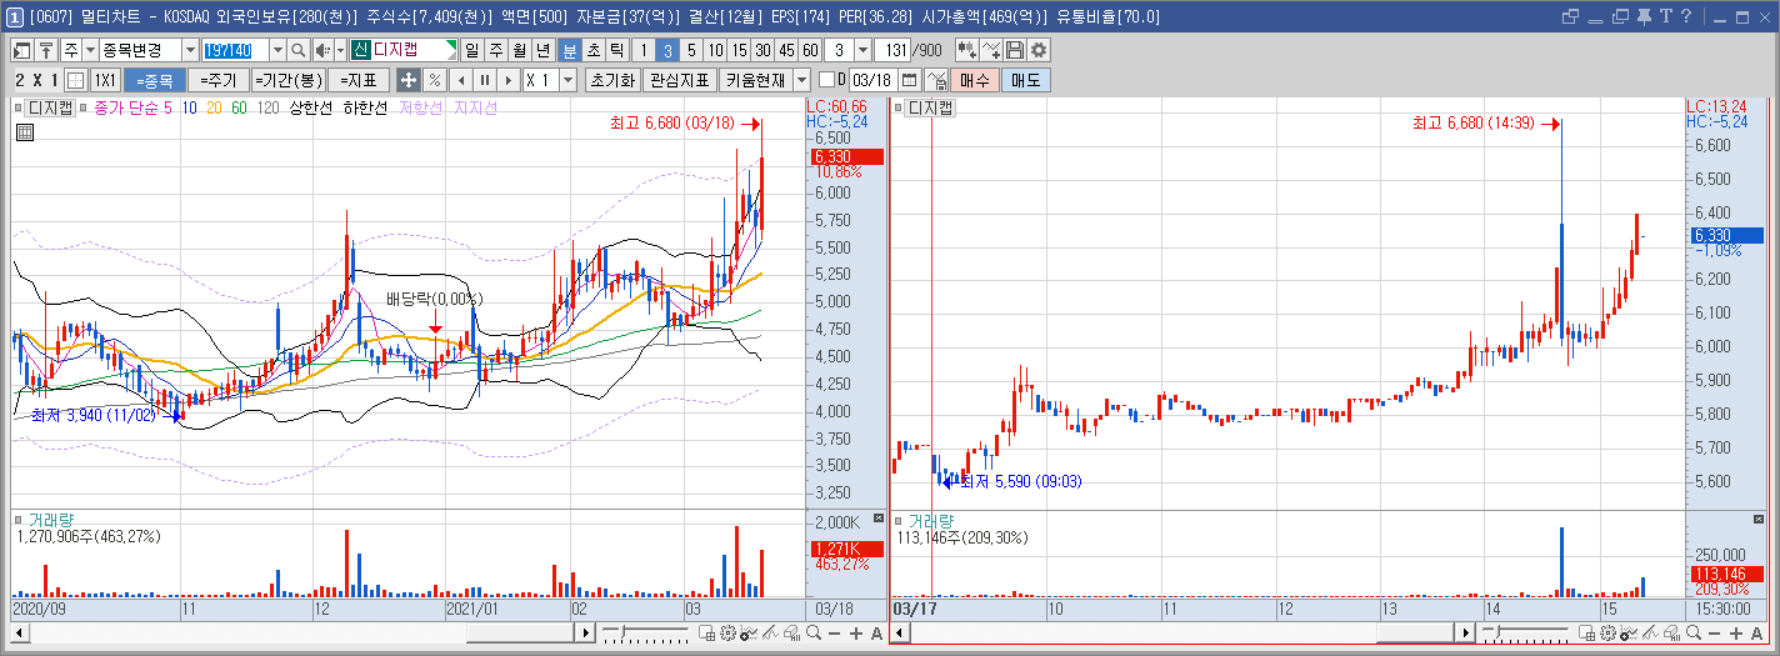The width and height of the screenshot is (1780, 656).
Task: Open help question mark in title bar
Action: click(x=1686, y=16)
